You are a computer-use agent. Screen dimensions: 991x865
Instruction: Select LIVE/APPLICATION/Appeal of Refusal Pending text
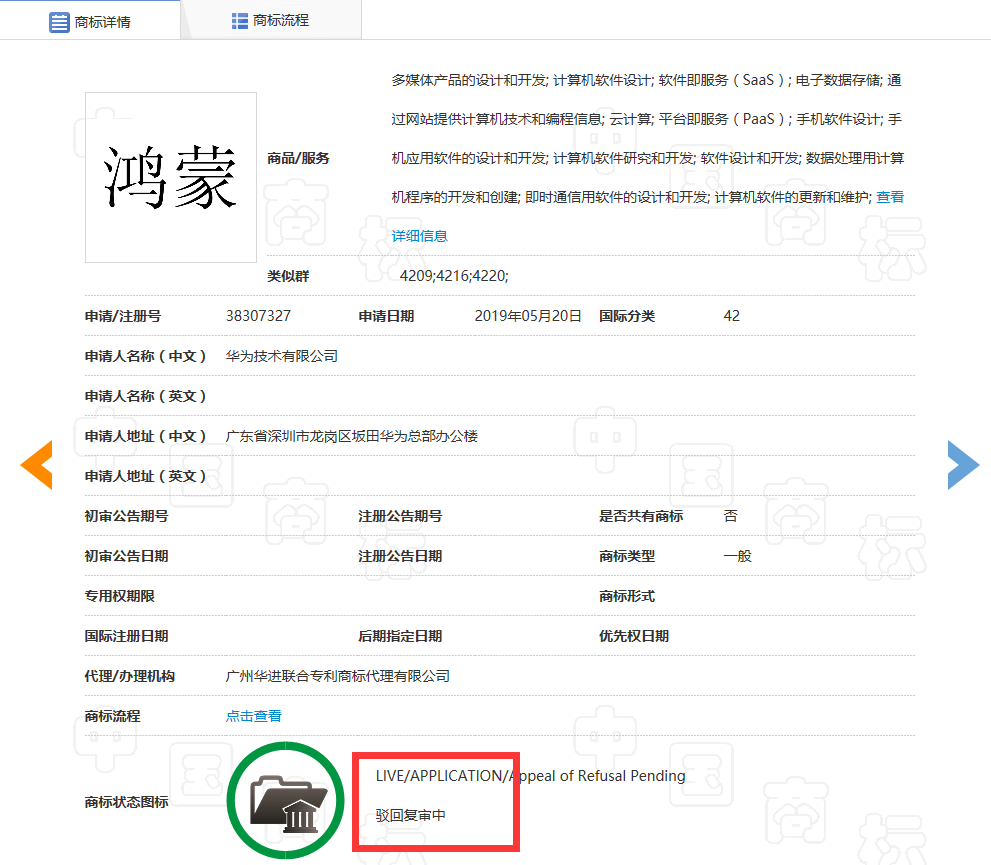tap(530, 776)
